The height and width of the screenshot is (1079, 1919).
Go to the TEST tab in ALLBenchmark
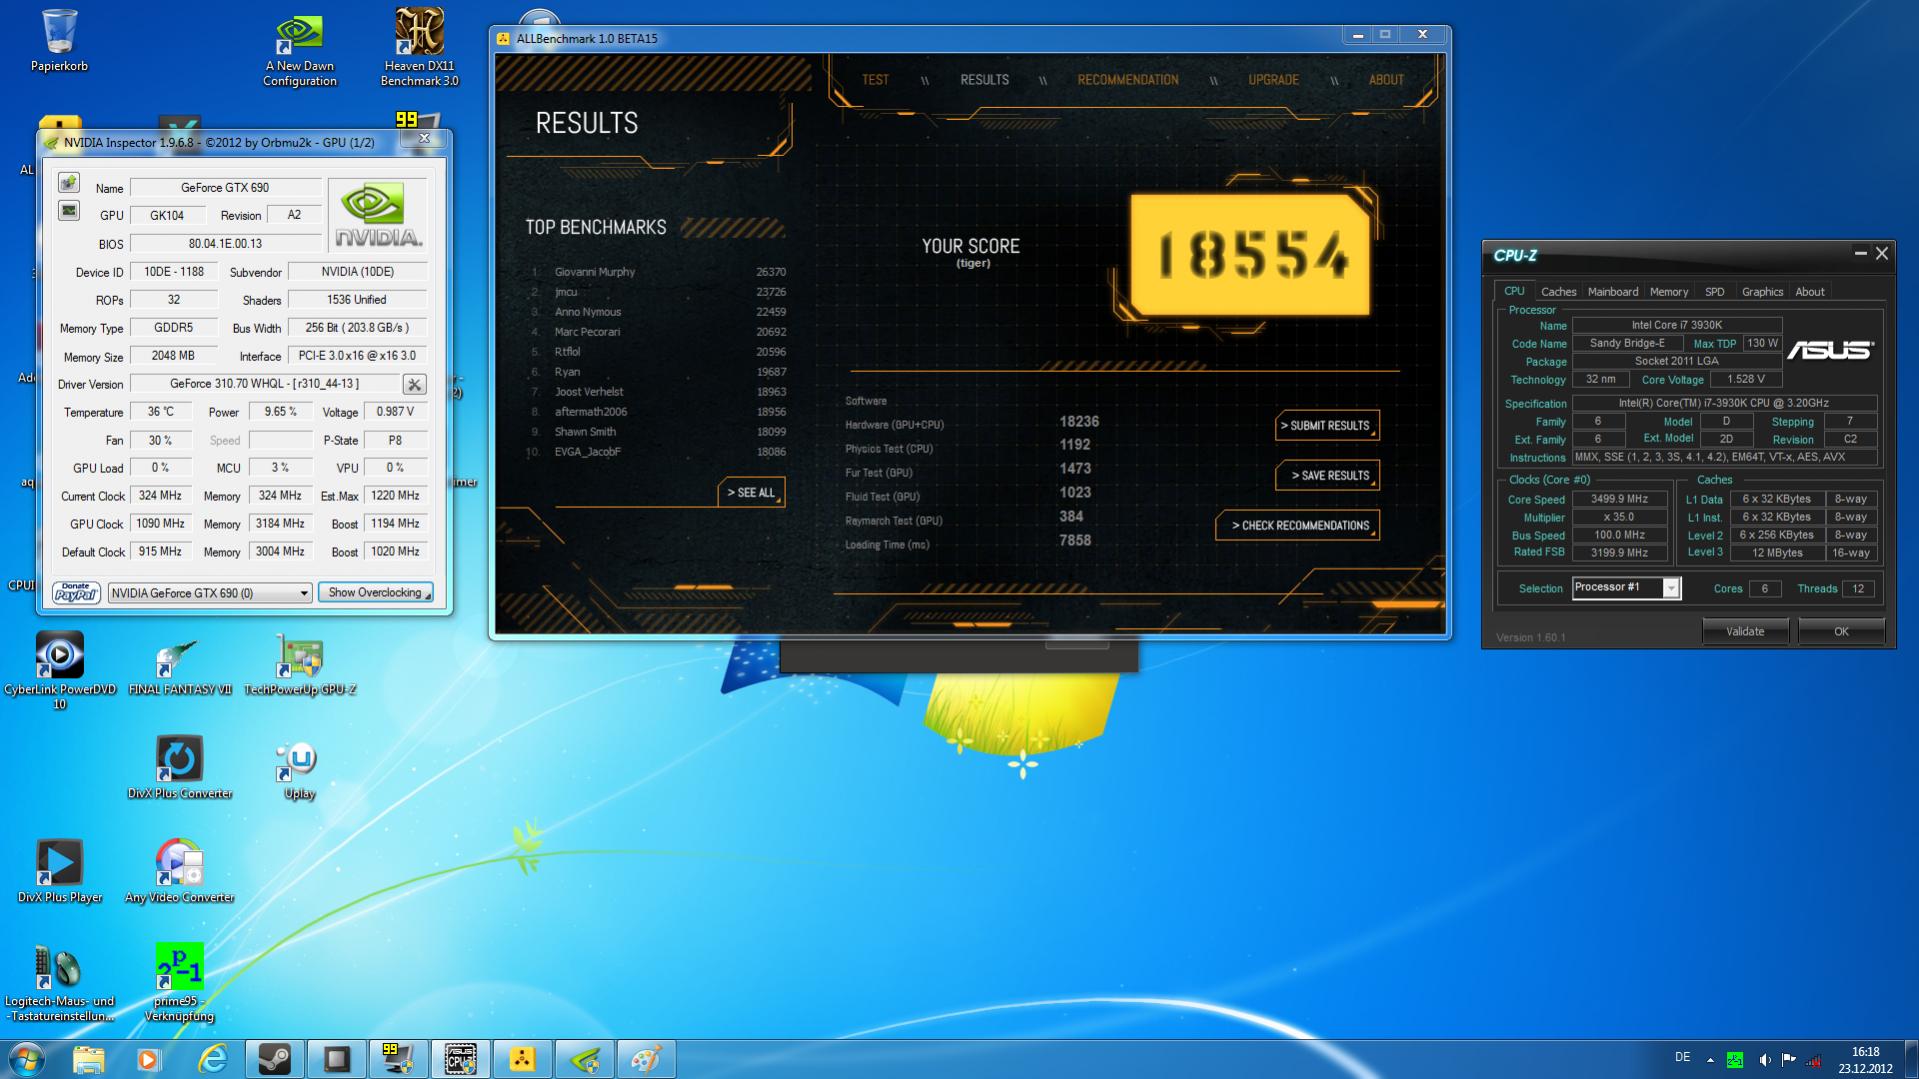point(875,80)
